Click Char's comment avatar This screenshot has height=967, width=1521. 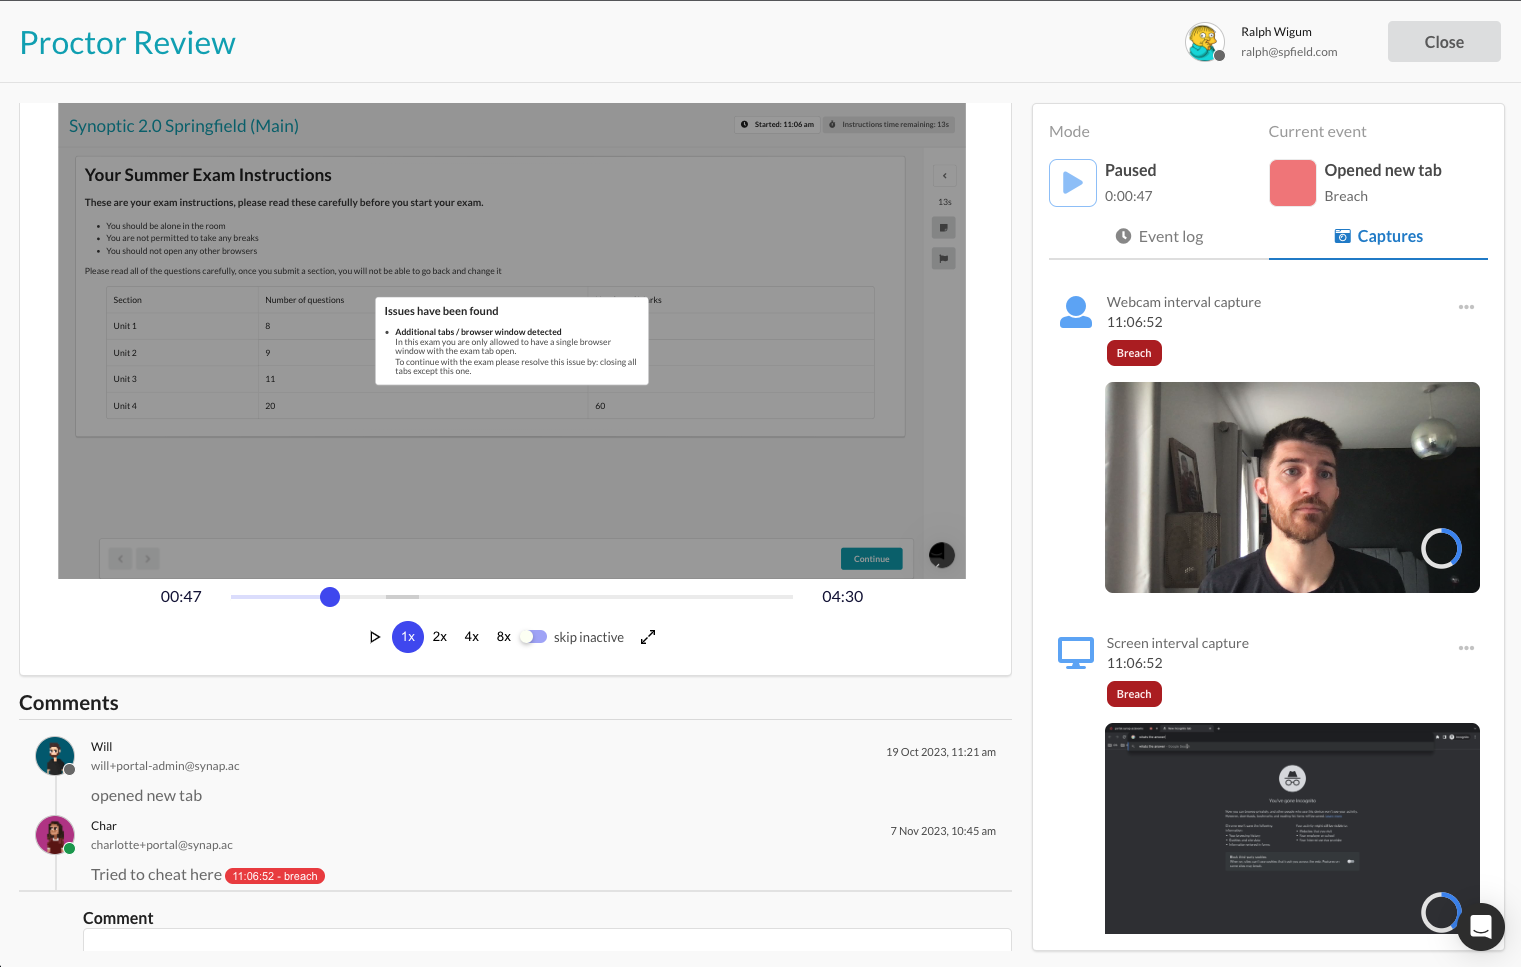coord(55,835)
